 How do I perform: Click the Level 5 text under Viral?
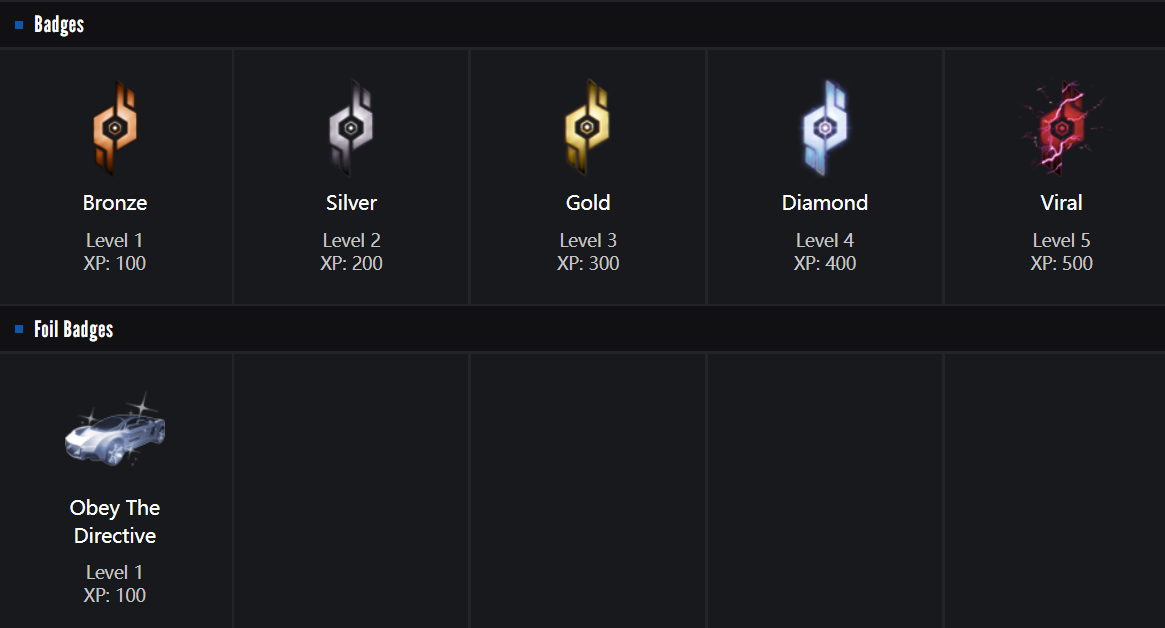pyautogui.click(x=1061, y=240)
